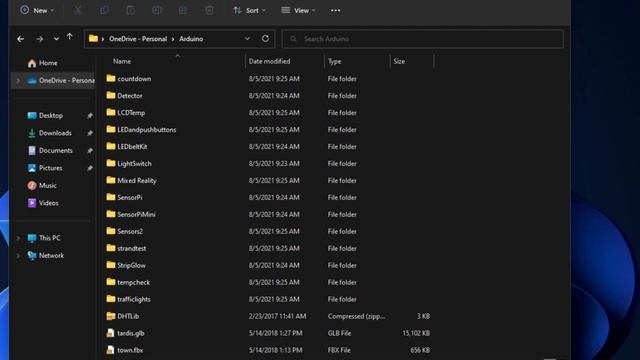Select the strandtest folder
Screen dimensions: 640x360
(126, 248)
